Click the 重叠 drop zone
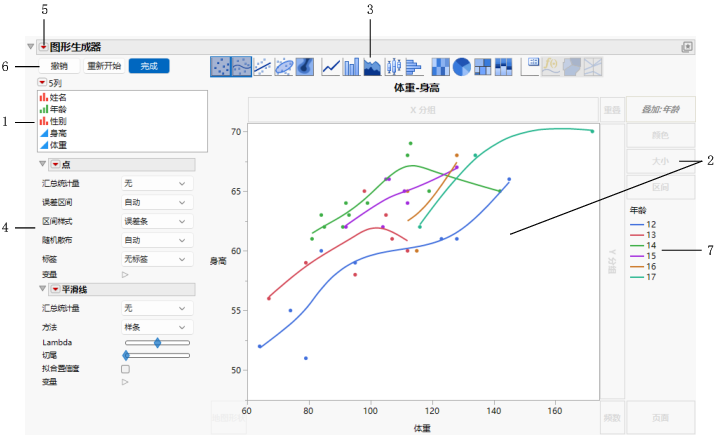Image resolution: width=722 pixels, height=436 pixels. pyautogui.click(x=612, y=110)
